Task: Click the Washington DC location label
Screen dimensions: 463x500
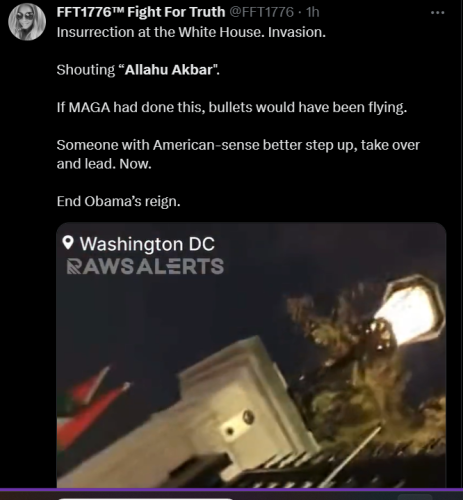Action: coord(147,244)
